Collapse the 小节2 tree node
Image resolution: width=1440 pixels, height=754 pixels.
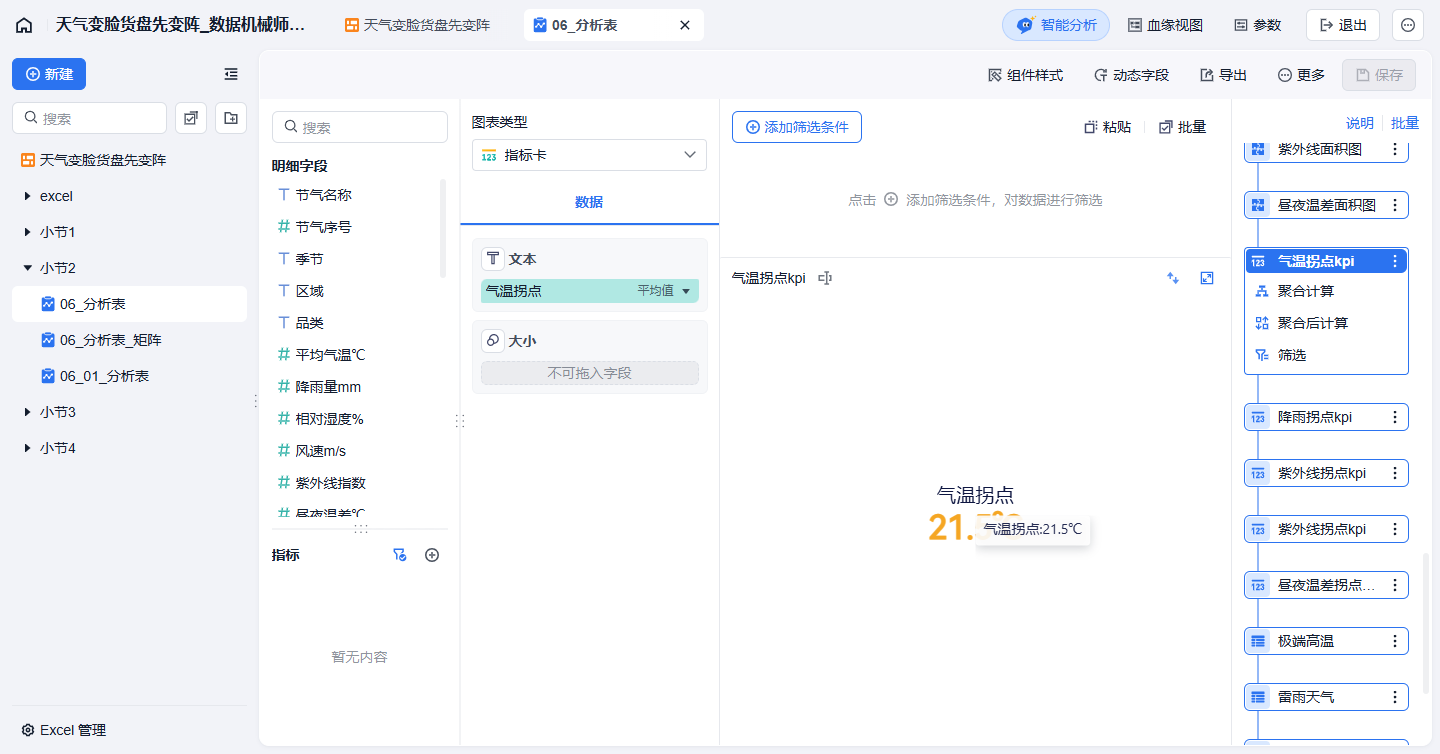pyautogui.click(x=27, y=268)
